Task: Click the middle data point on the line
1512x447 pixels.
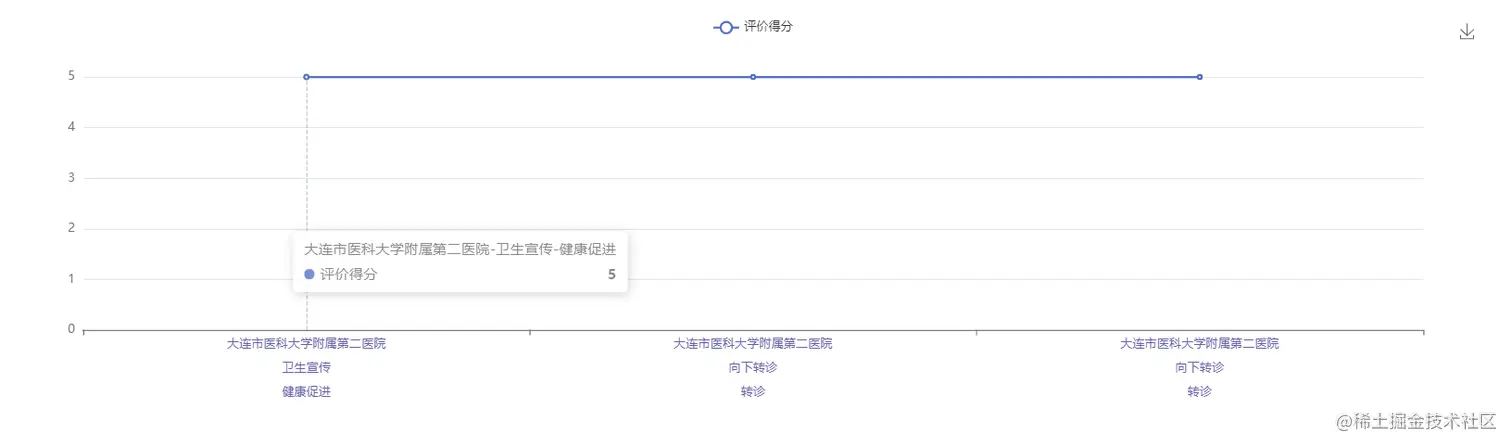Action: 753,77
